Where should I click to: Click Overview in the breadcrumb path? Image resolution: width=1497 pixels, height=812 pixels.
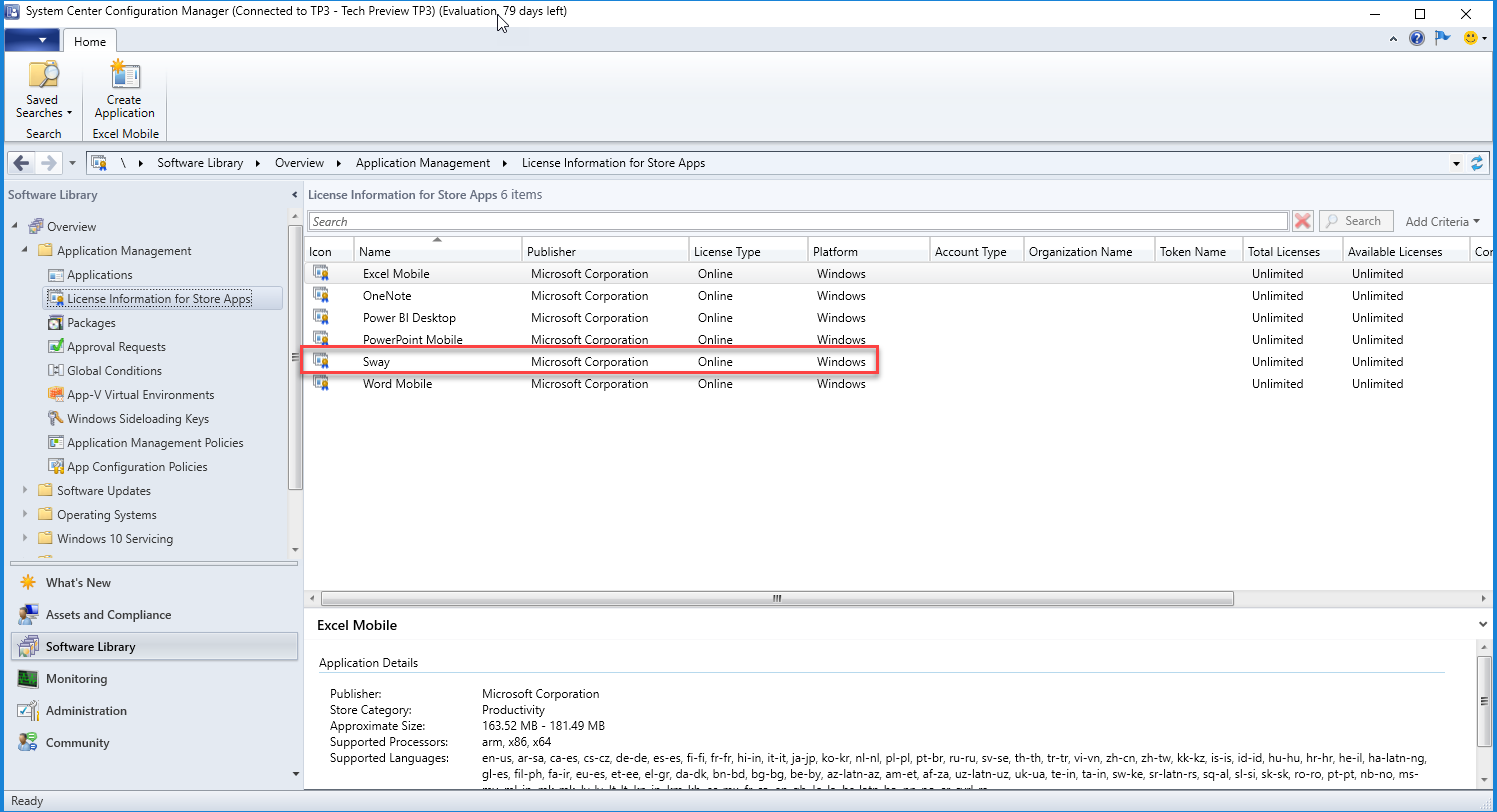(300, 163)
